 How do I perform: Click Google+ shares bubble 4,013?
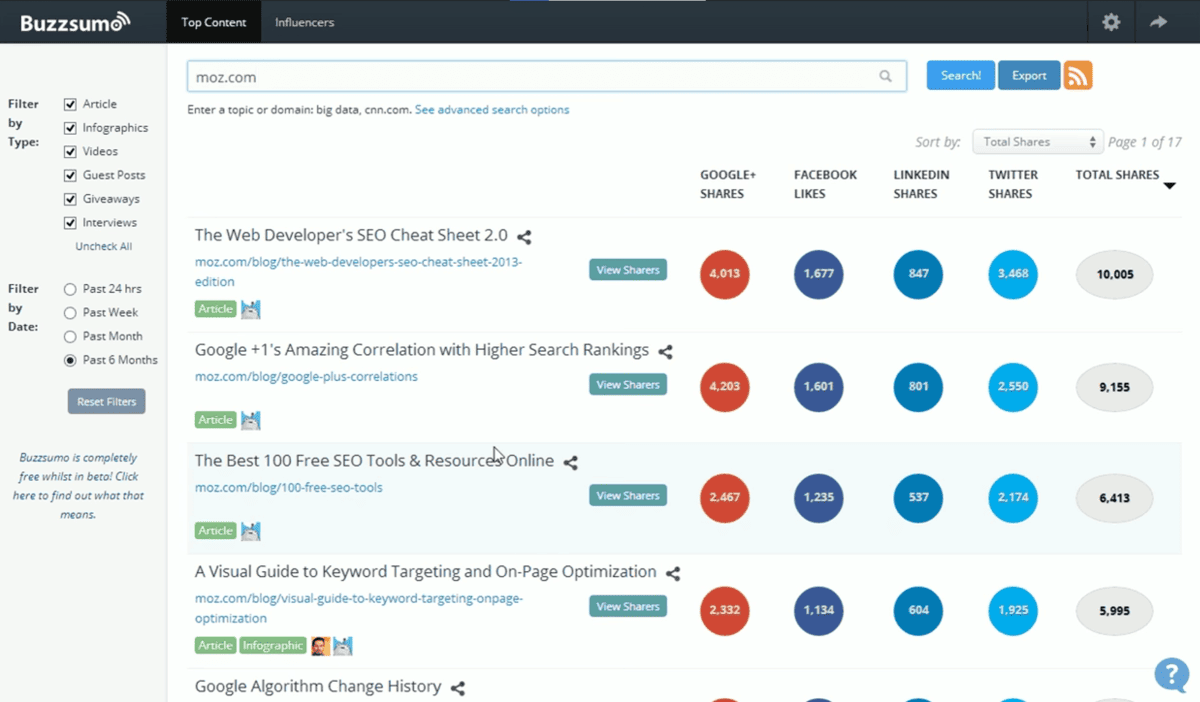pyautogui.click(x=725, y=274)
